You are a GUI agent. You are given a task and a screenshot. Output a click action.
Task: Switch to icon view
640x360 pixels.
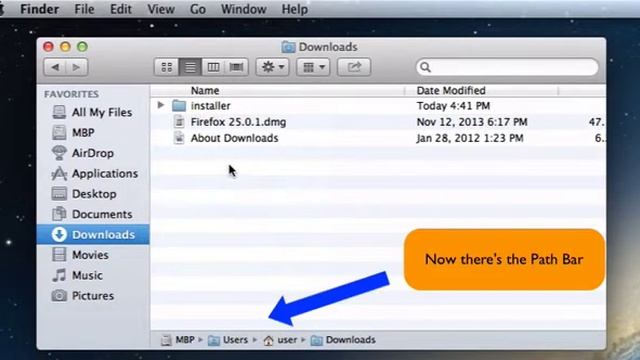click(167, 67)
